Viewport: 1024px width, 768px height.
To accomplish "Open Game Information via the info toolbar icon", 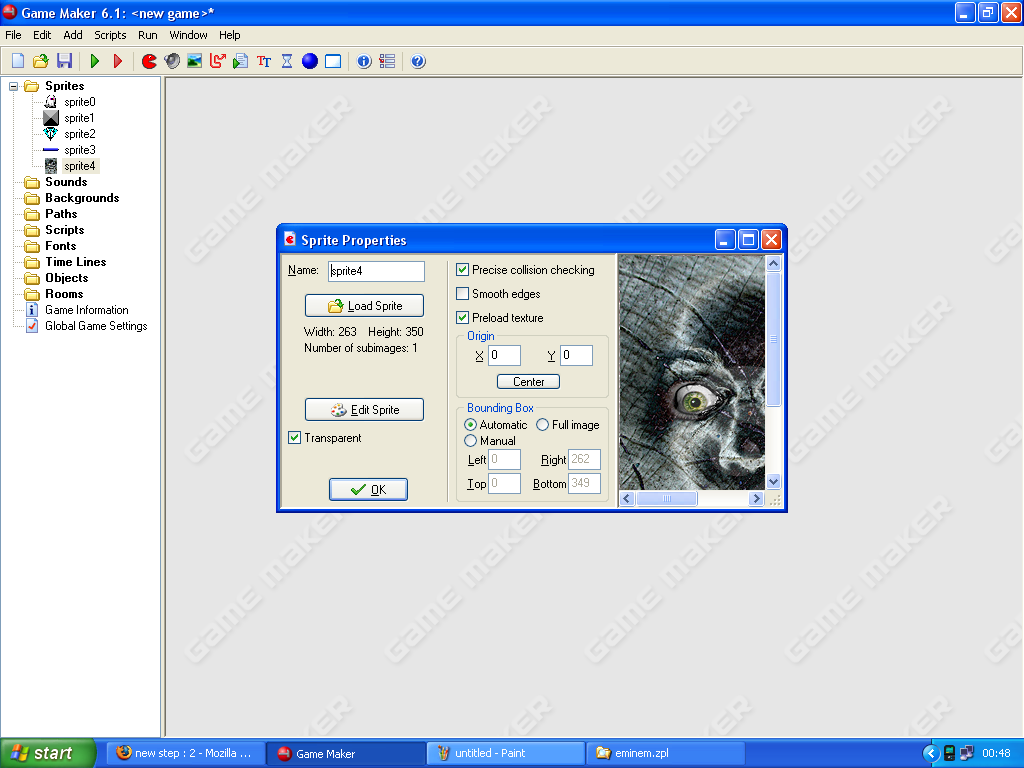I will pos(363,61).
